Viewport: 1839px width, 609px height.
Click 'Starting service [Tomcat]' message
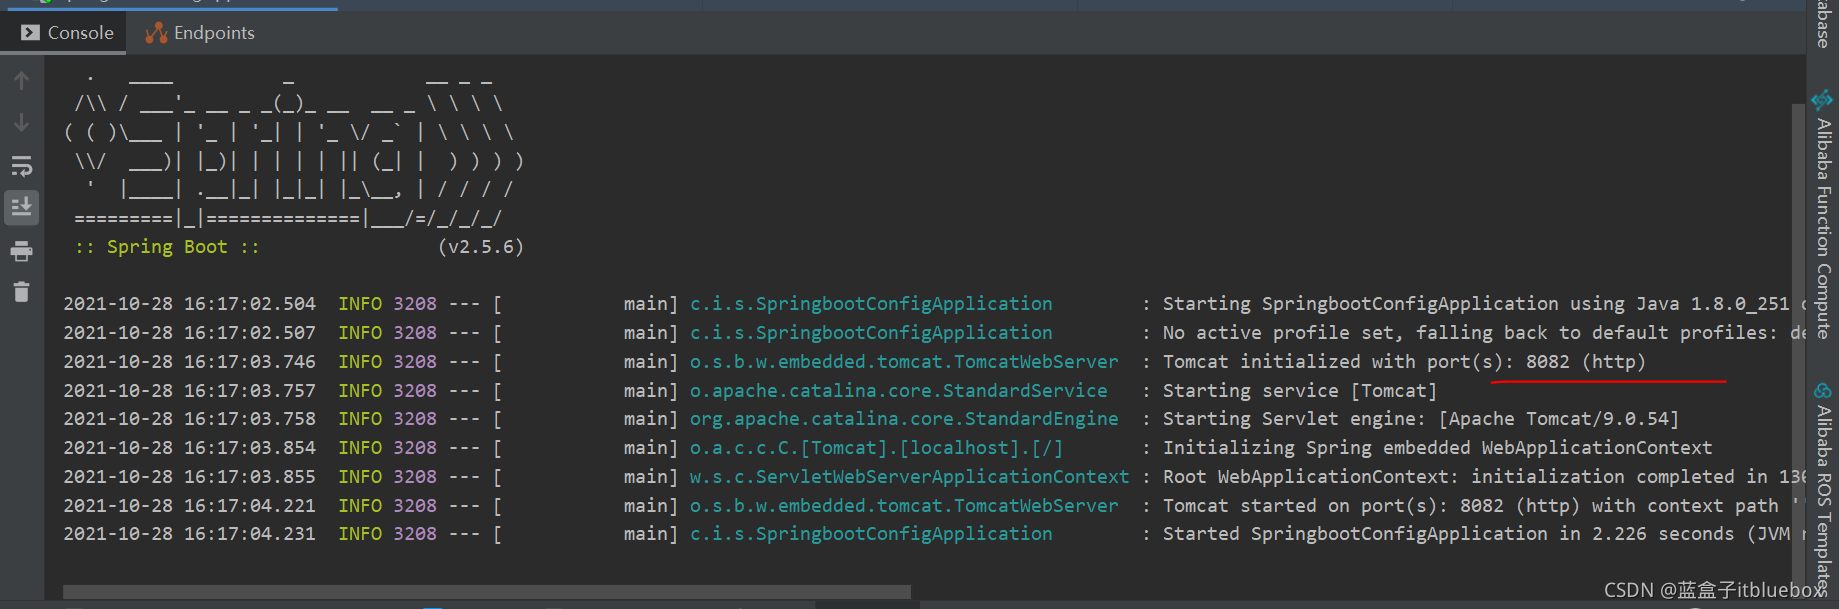click(x=1300, y=391)
